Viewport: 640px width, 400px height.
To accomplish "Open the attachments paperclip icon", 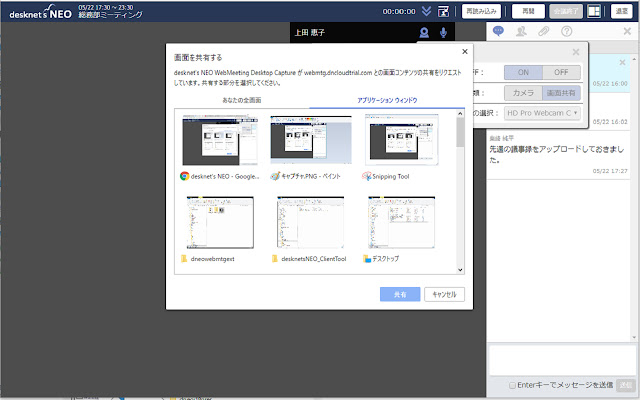I will click(x=544, y=31).
